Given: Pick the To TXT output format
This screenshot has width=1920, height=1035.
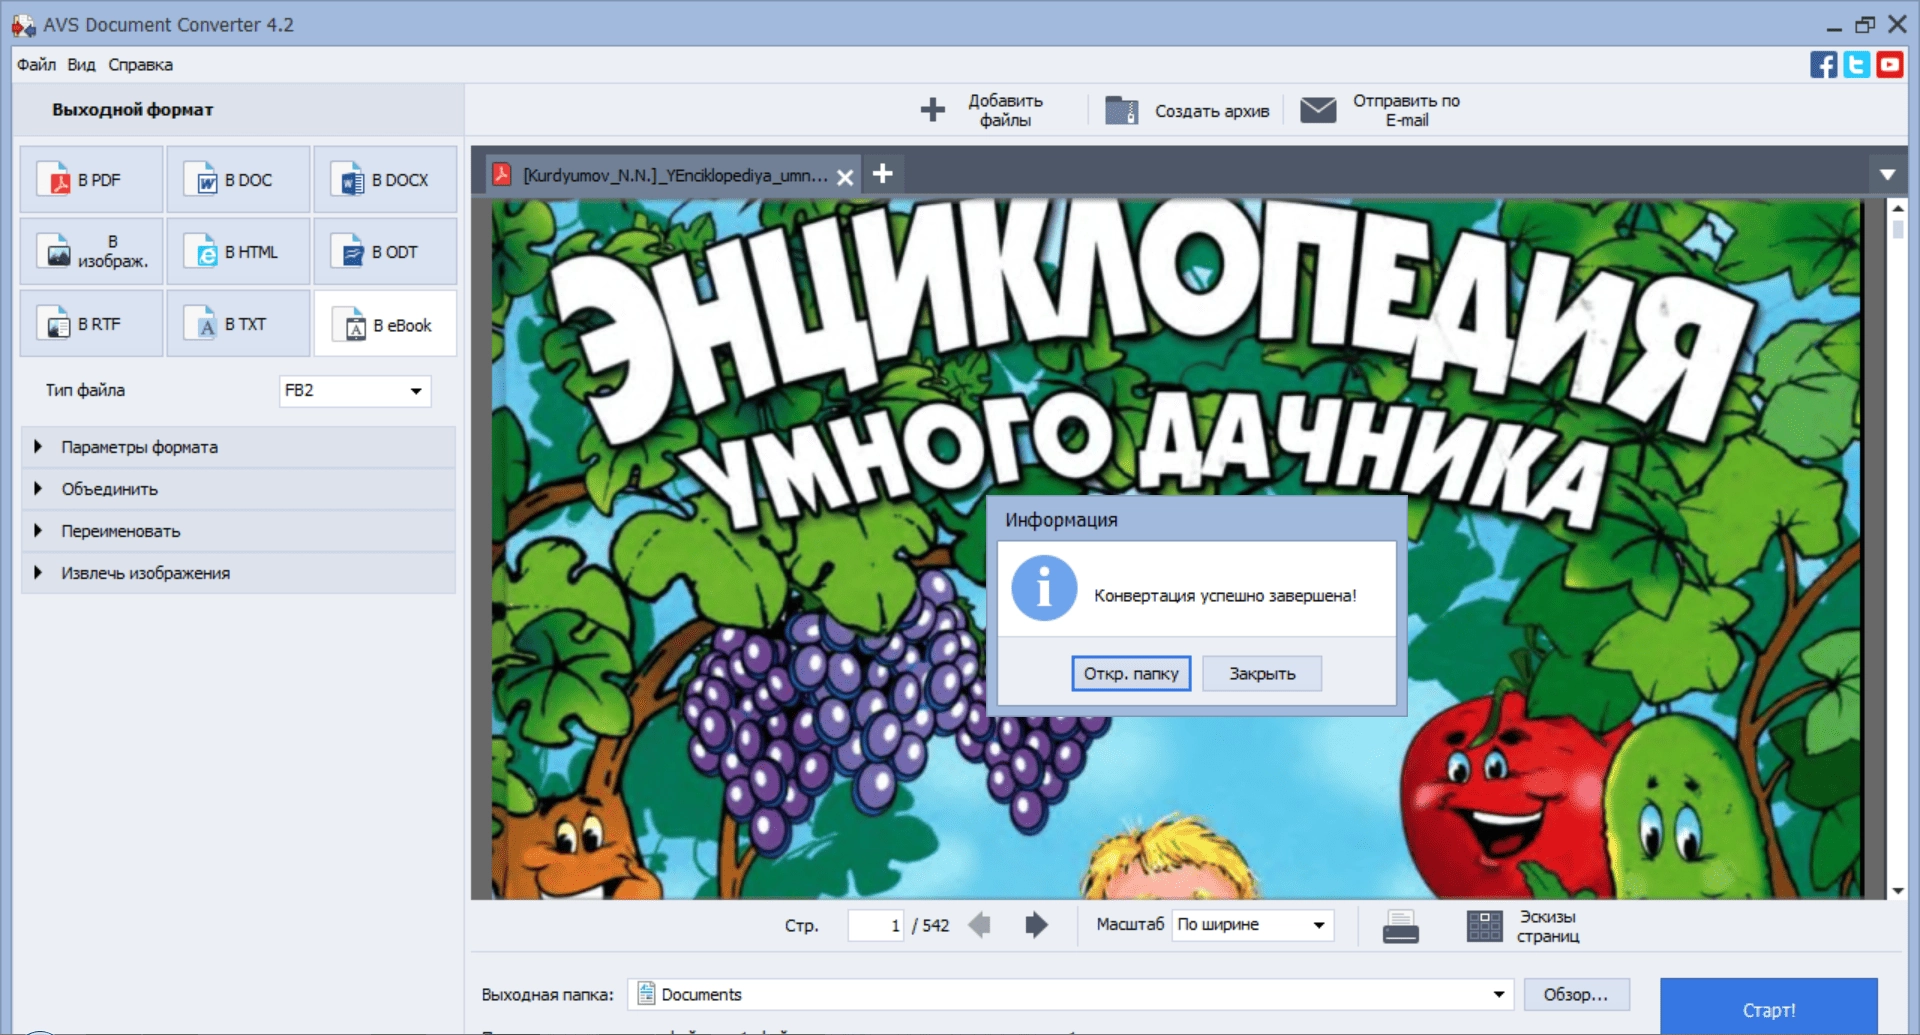Looking at the screenshot, I should pyautogui.click(x=238, y=324).
